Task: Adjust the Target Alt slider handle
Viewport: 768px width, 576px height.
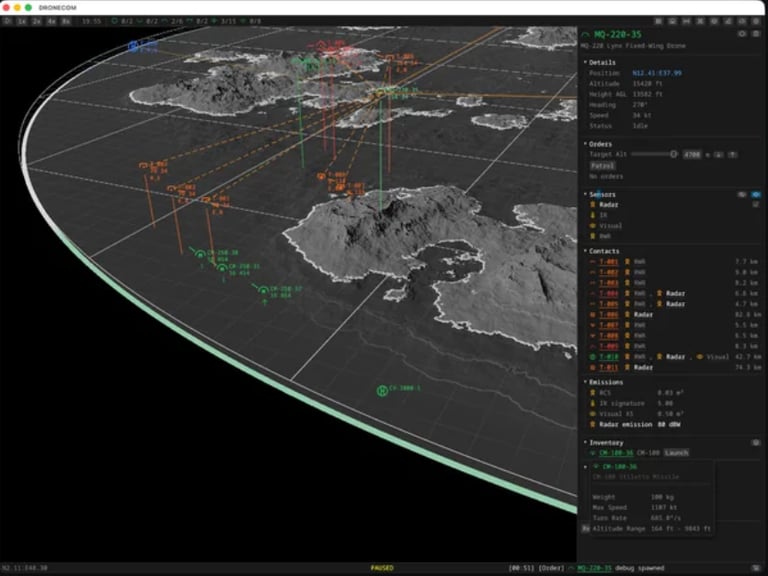Action: tap(674, 154)
